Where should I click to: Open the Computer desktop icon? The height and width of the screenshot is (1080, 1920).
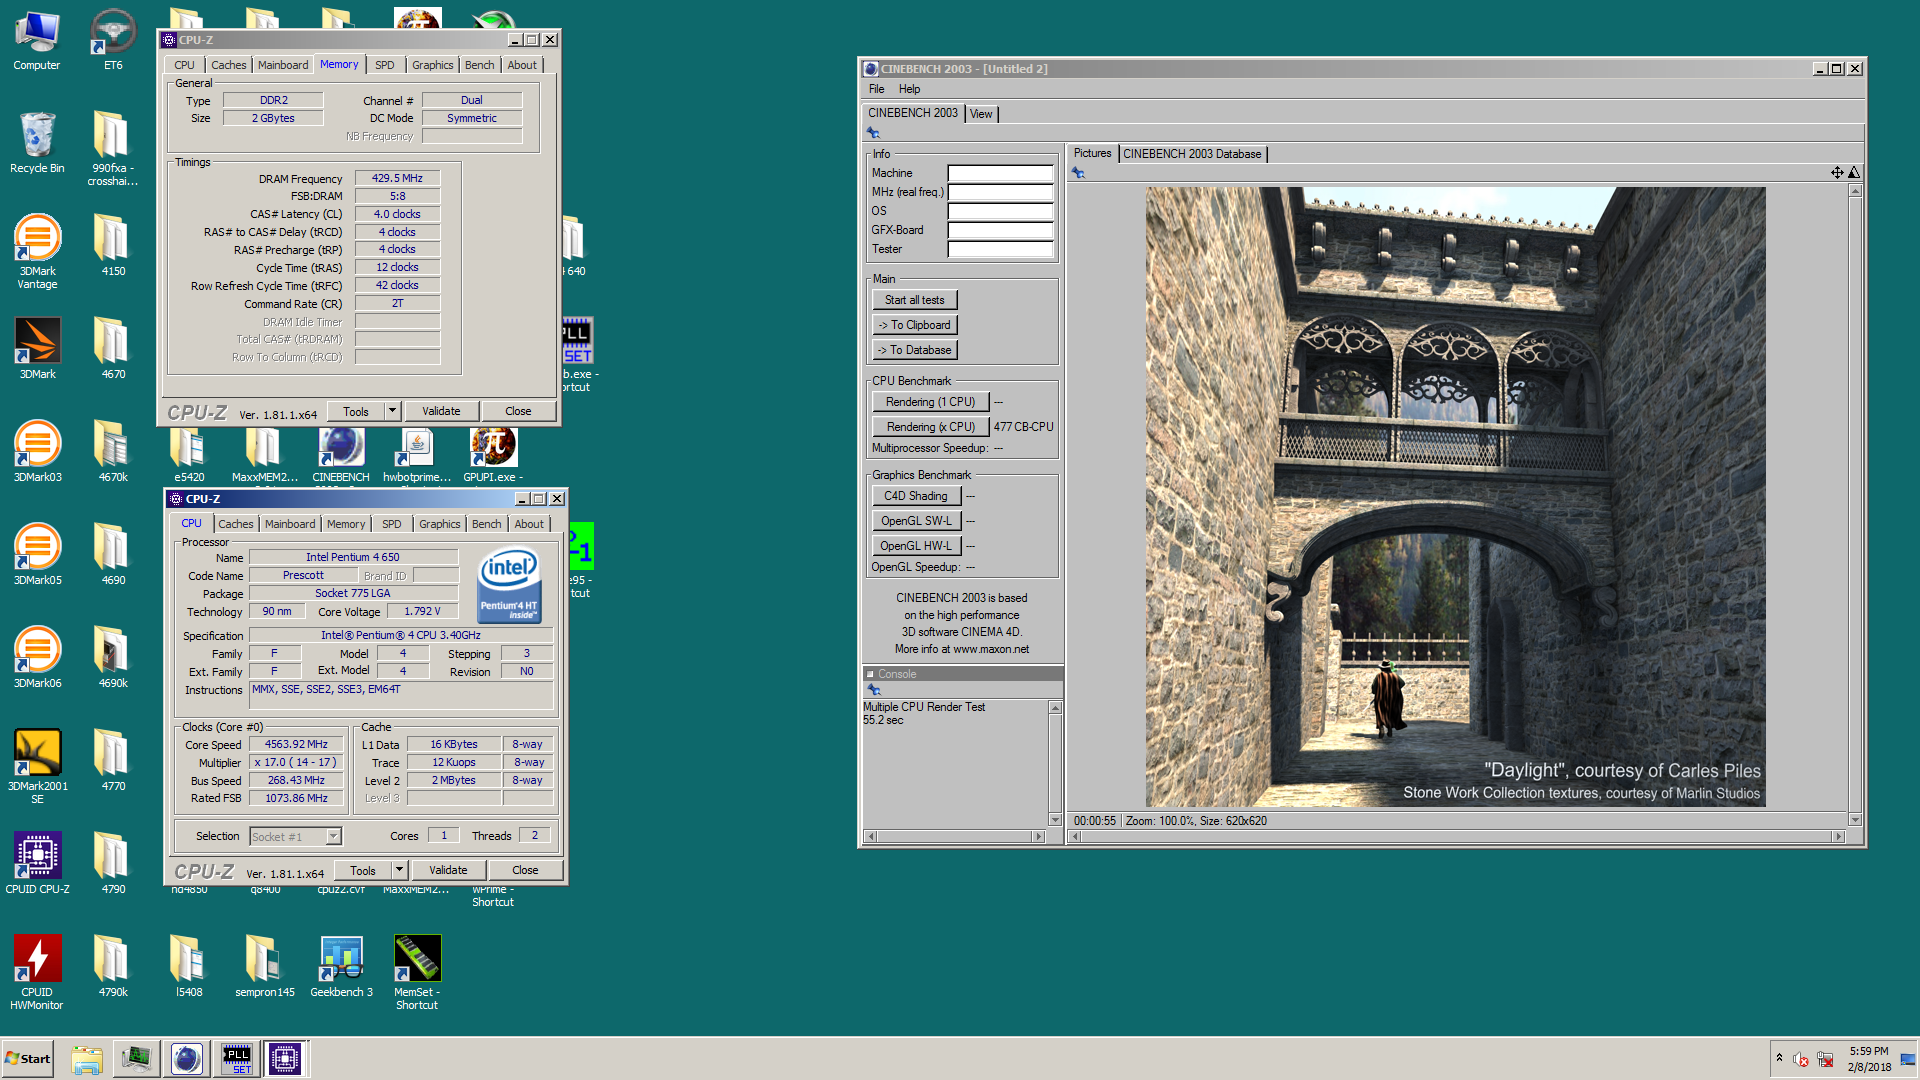point(37,40)
